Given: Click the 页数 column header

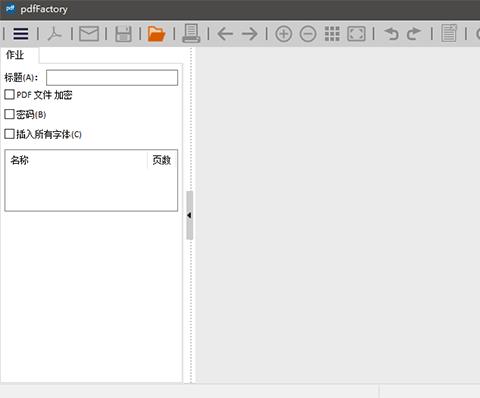Looking at the screenshot, I should [x=162, y=160].
